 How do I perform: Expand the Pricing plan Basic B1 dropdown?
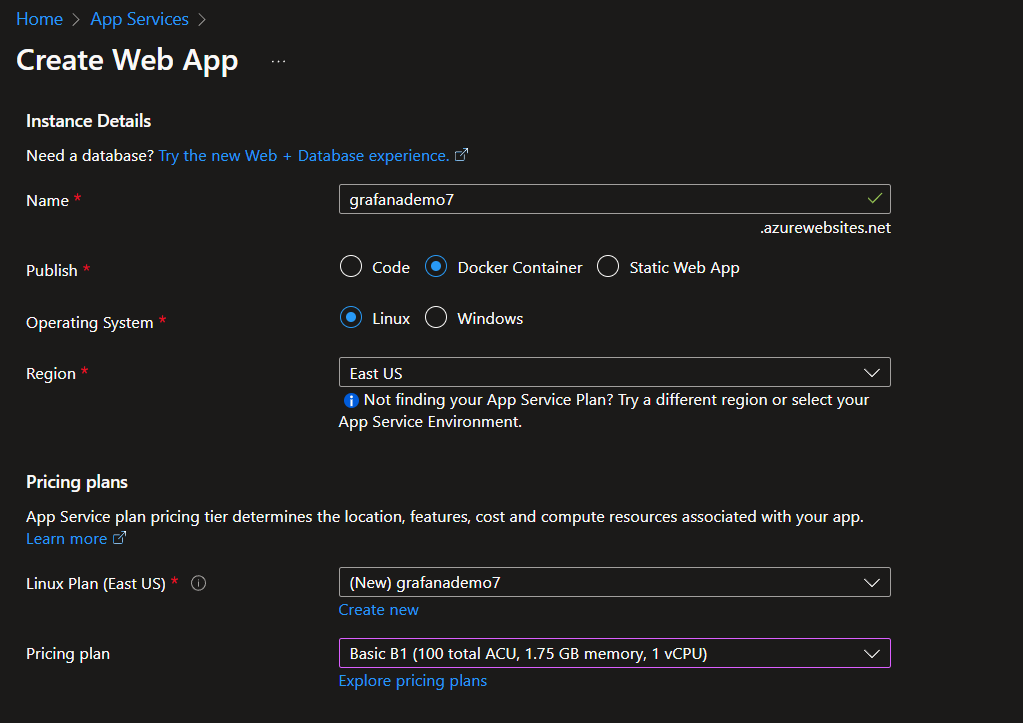pyautogui.click(x=615, y=653)
